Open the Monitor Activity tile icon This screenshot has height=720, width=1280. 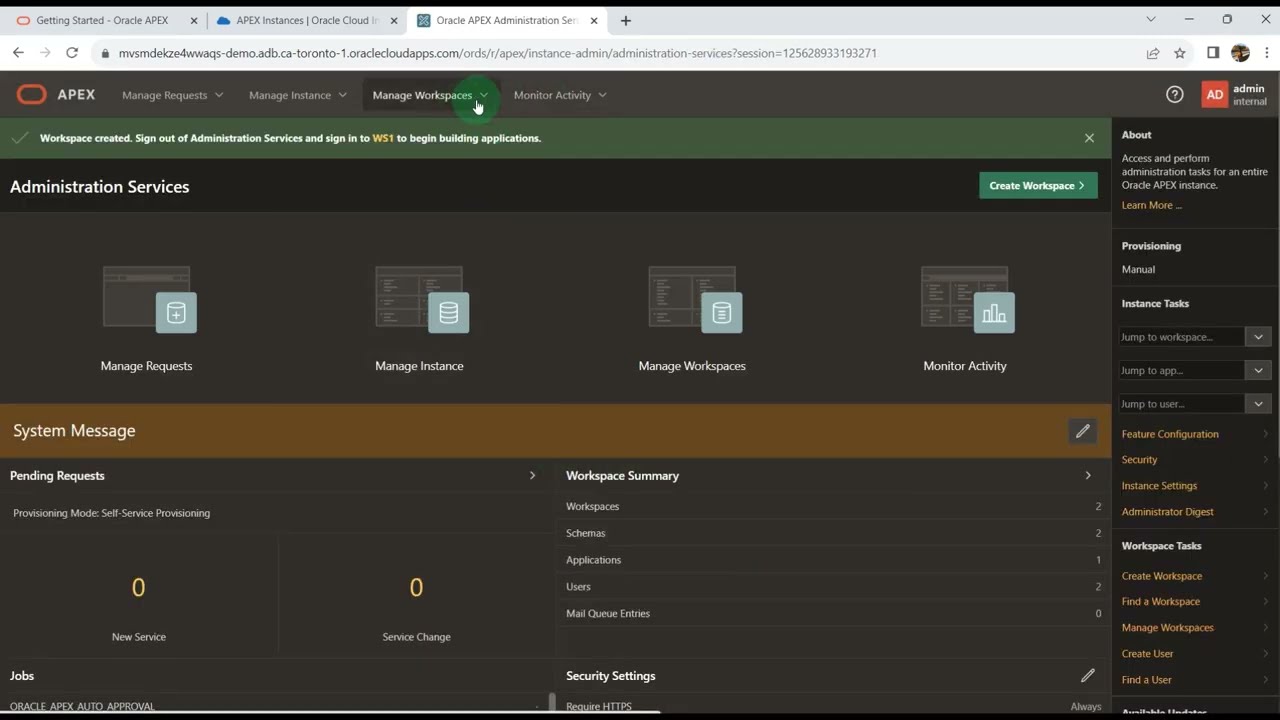coord(967,298)
